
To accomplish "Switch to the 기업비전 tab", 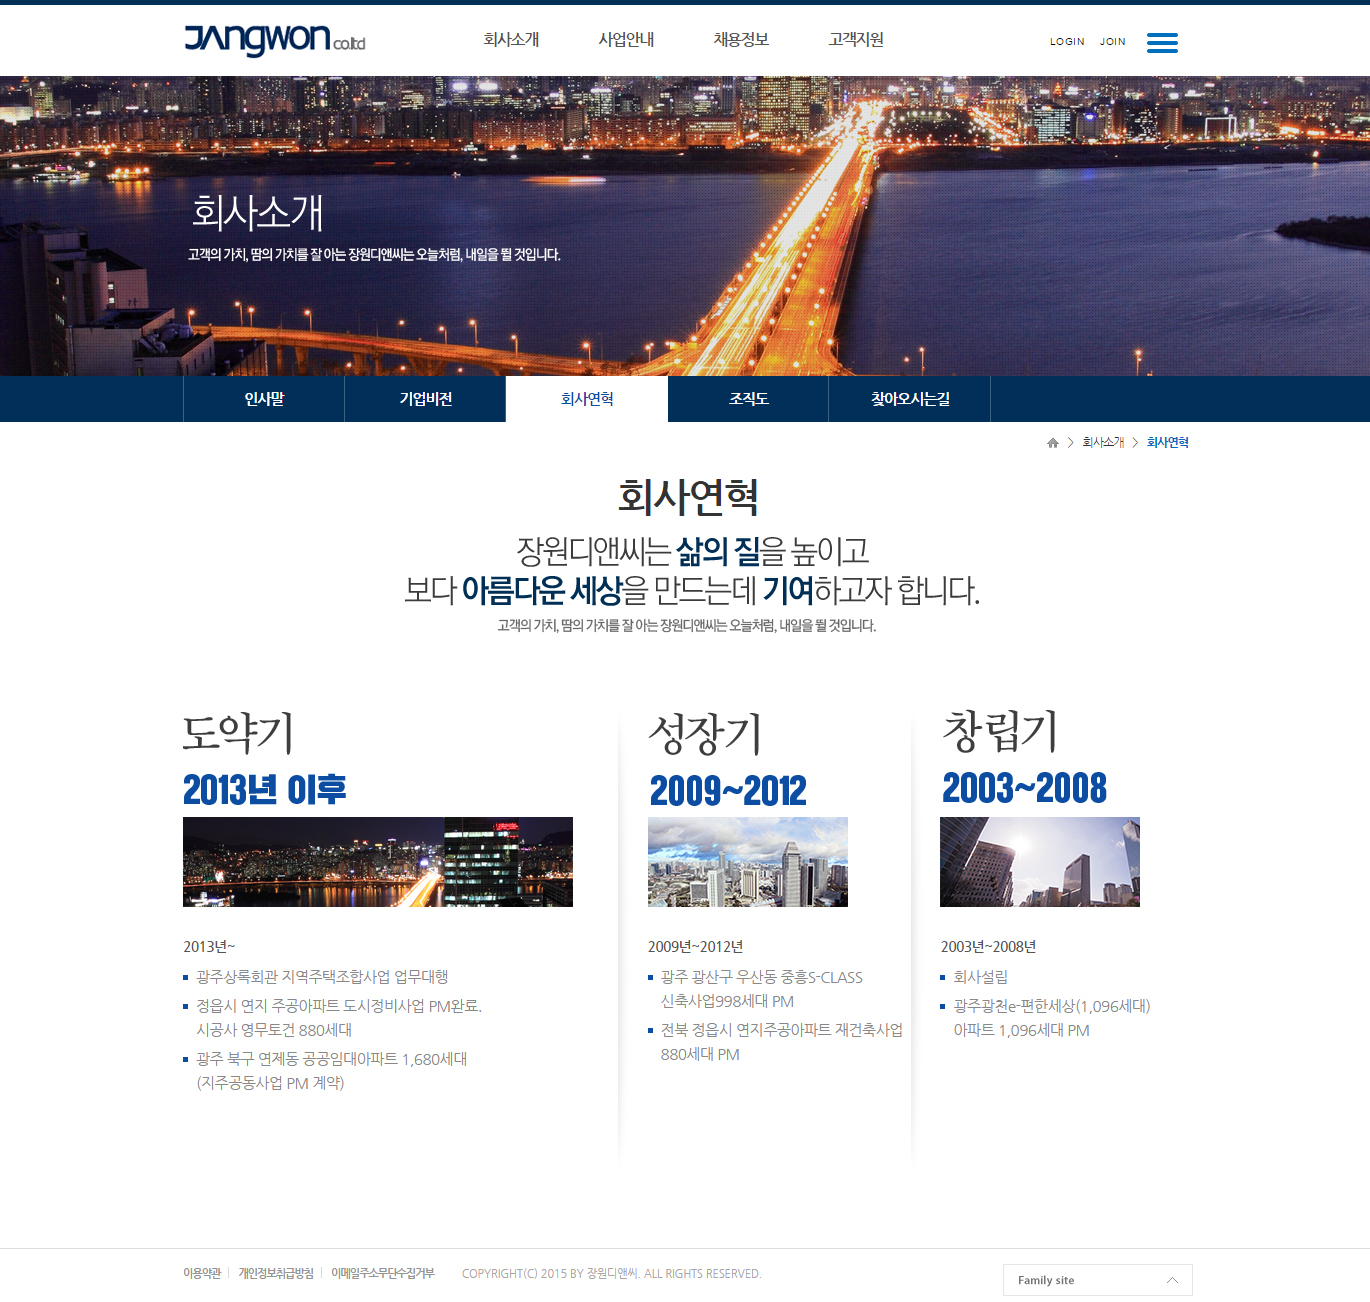I will (425, 399).
